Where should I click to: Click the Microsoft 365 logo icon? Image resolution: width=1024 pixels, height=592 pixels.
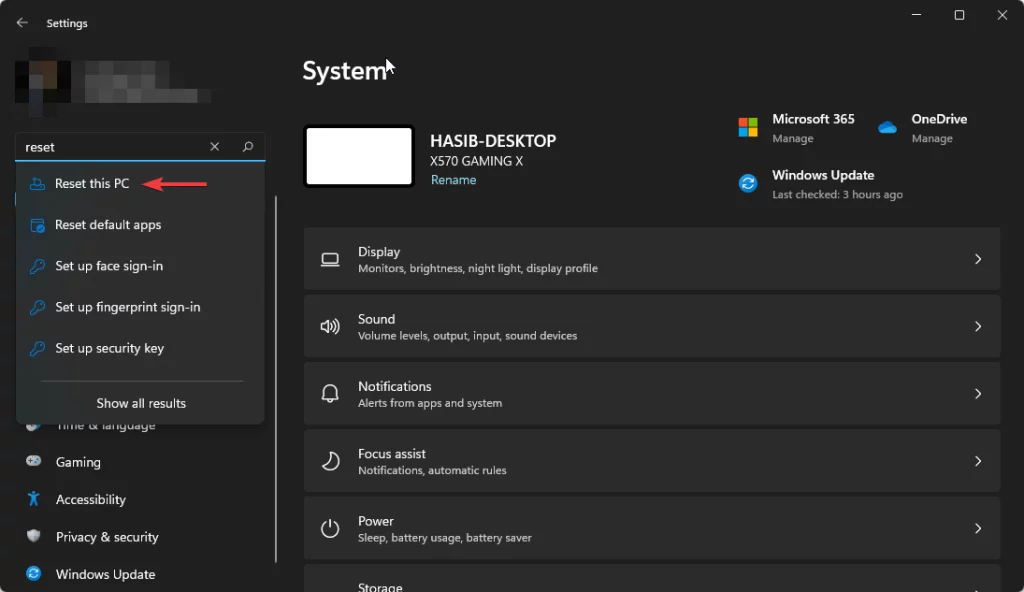pos(746,127)
